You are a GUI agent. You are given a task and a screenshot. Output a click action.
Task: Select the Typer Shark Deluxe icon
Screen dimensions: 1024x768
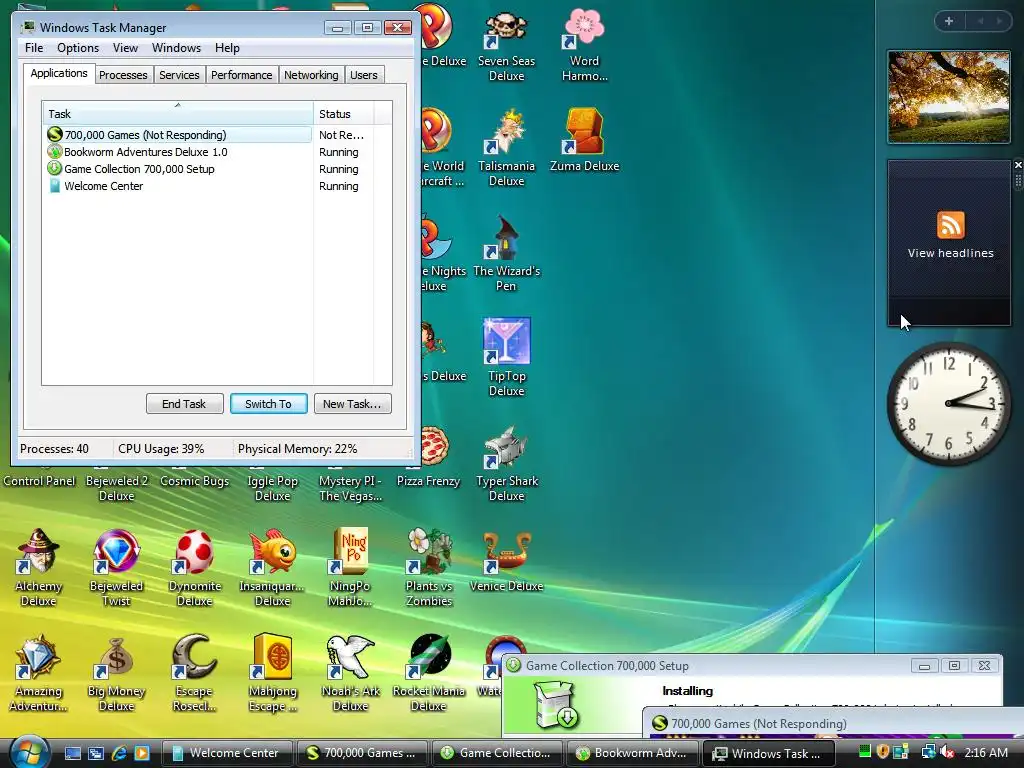pos(506,464)
